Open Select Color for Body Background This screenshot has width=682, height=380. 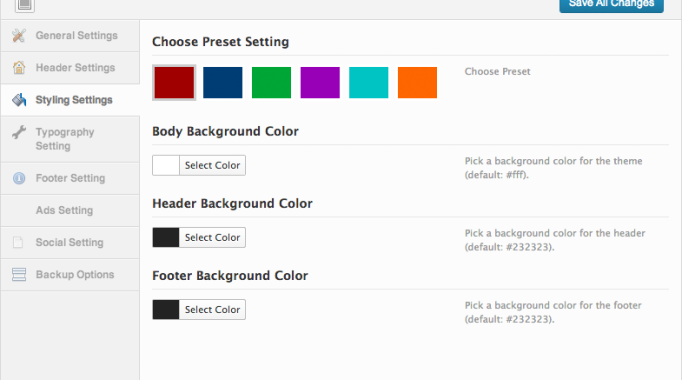click(x=212, y=165)
